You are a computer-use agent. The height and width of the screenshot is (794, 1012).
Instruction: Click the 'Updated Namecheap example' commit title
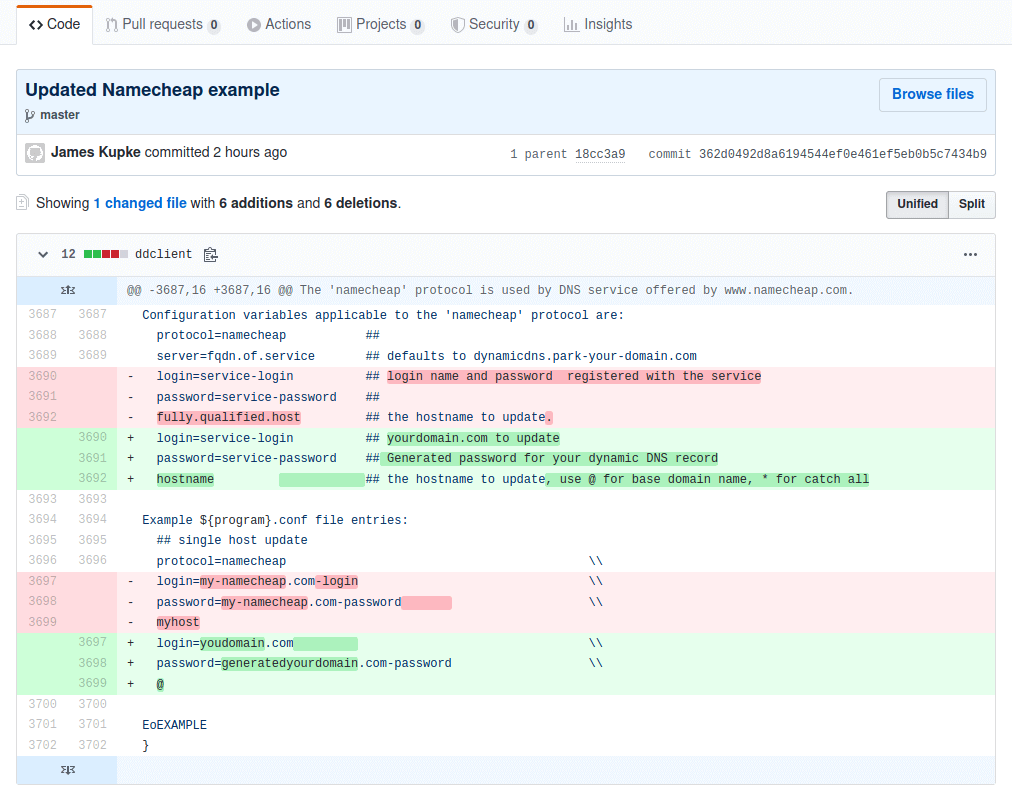(152, 90)
